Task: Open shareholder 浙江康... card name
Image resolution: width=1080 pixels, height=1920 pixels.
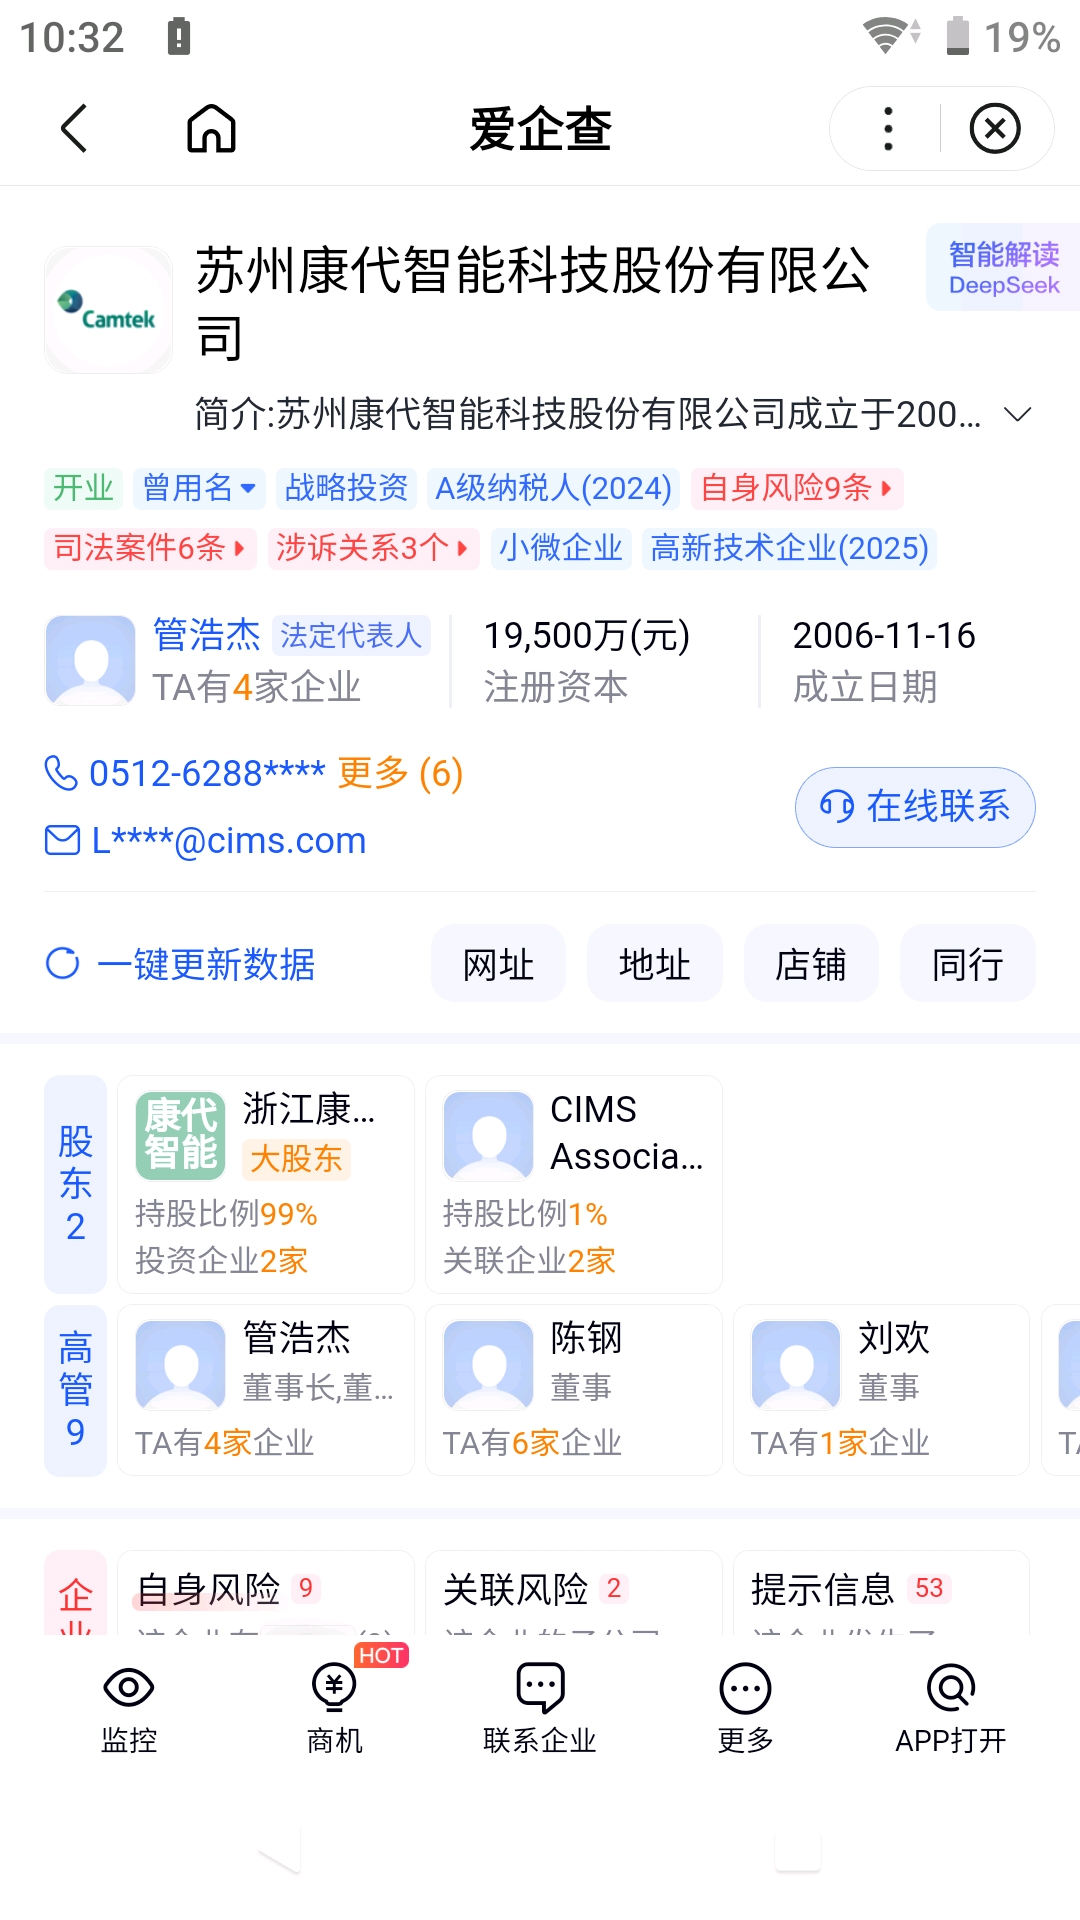Action: (309, 1109)
